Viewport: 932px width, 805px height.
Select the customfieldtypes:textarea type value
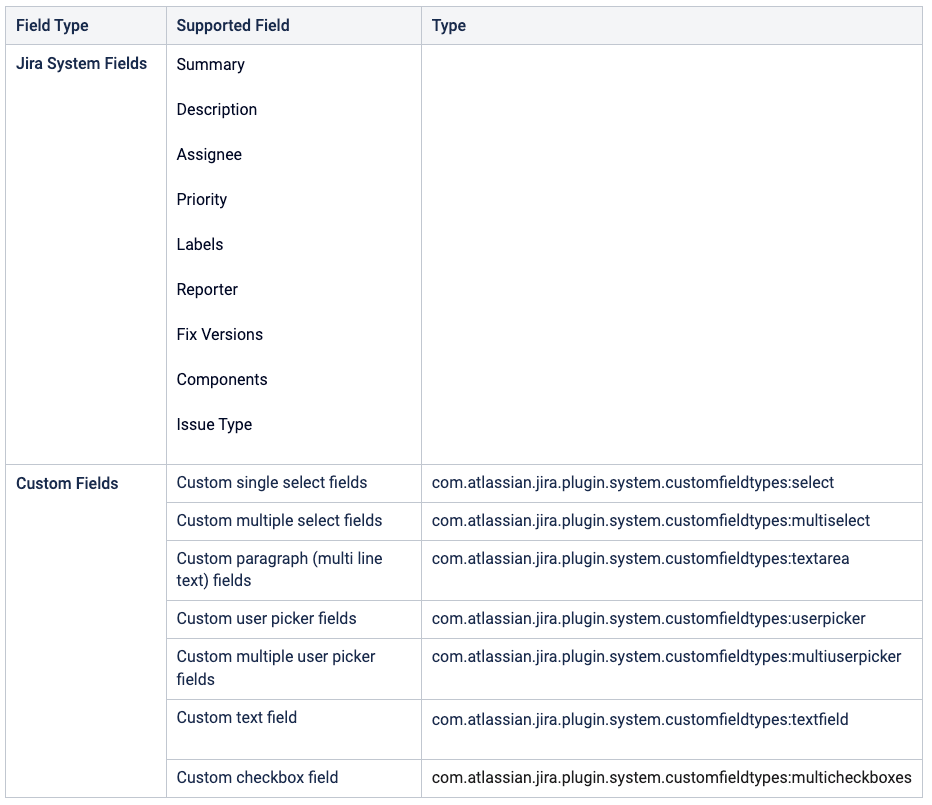(x=641, y=559)
